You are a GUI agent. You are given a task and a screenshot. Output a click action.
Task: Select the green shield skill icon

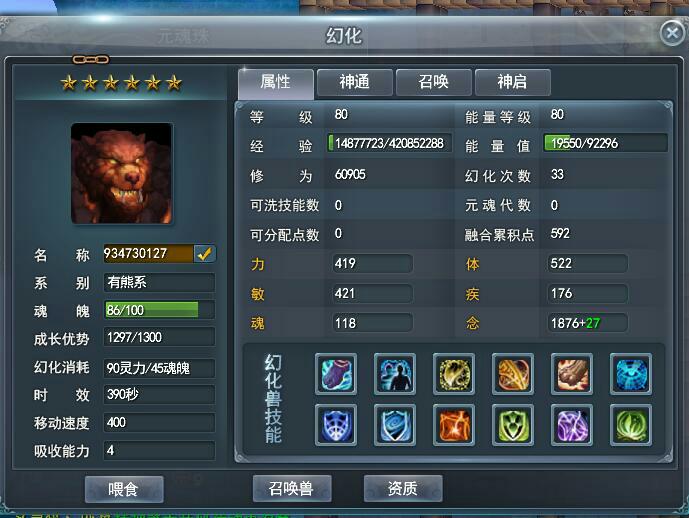click(513, 425)
